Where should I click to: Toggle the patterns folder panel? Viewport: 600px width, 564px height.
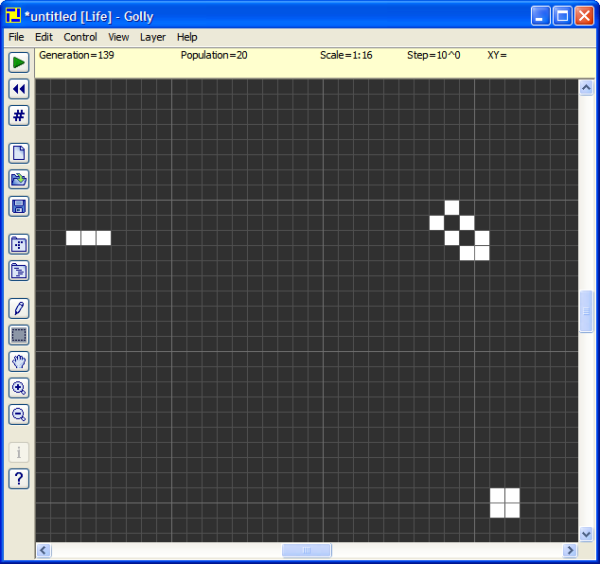tap(19, 244)
